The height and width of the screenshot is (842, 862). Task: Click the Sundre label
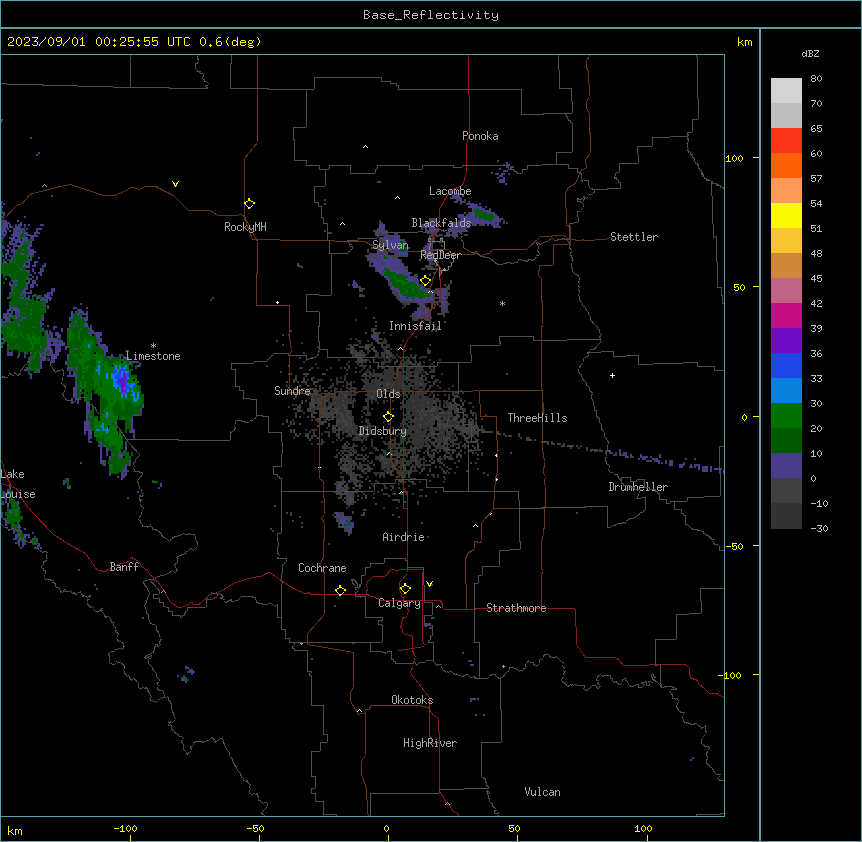point(292,391)
